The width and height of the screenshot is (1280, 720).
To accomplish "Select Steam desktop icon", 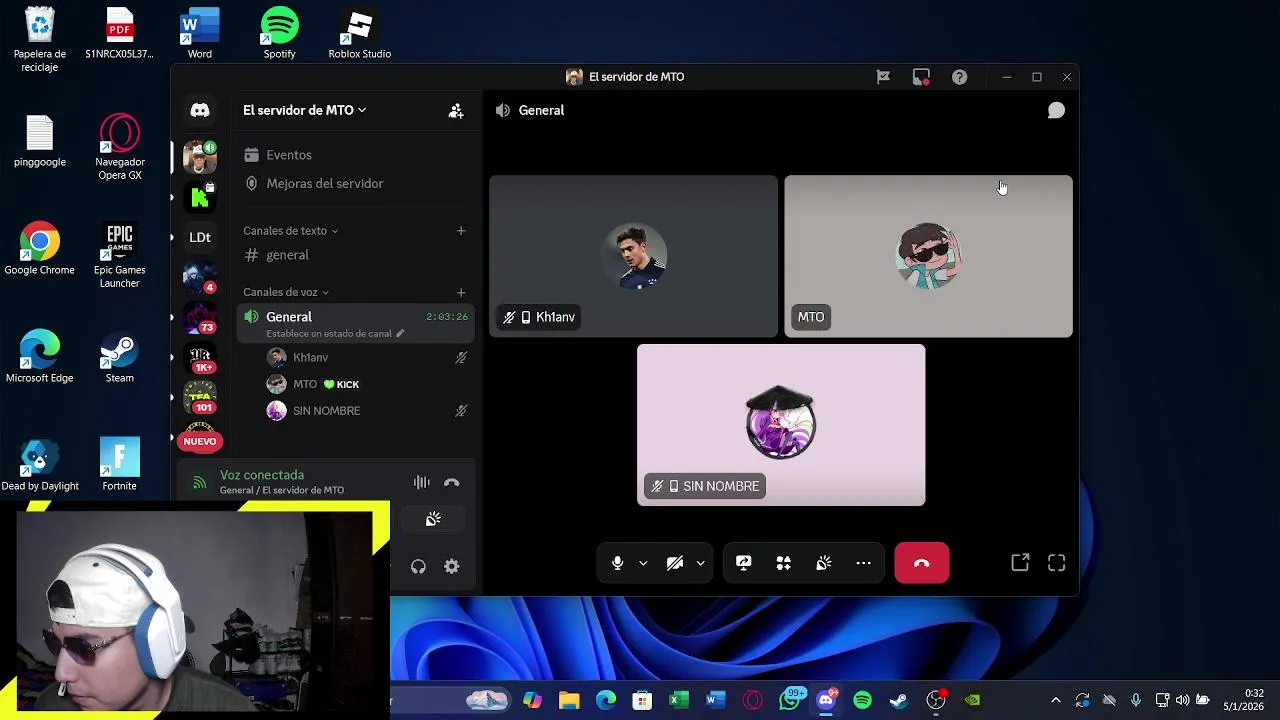I will pos(120,358).
